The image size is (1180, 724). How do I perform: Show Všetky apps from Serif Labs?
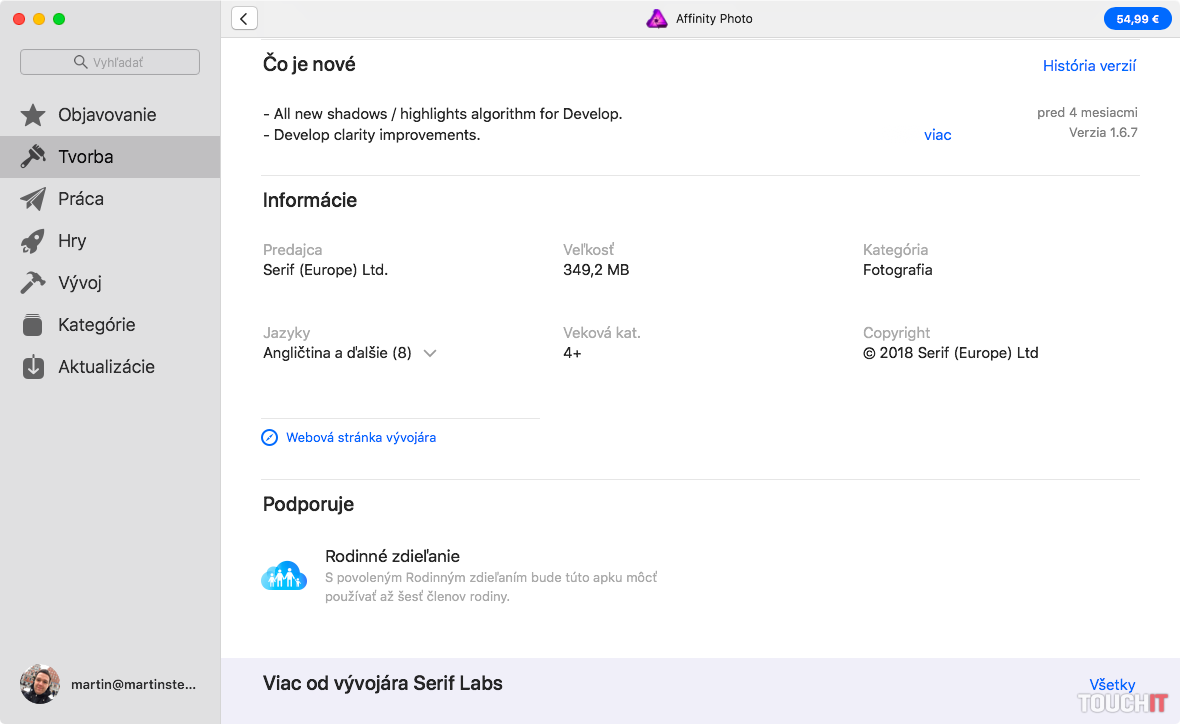click(x=1112, y=685)
